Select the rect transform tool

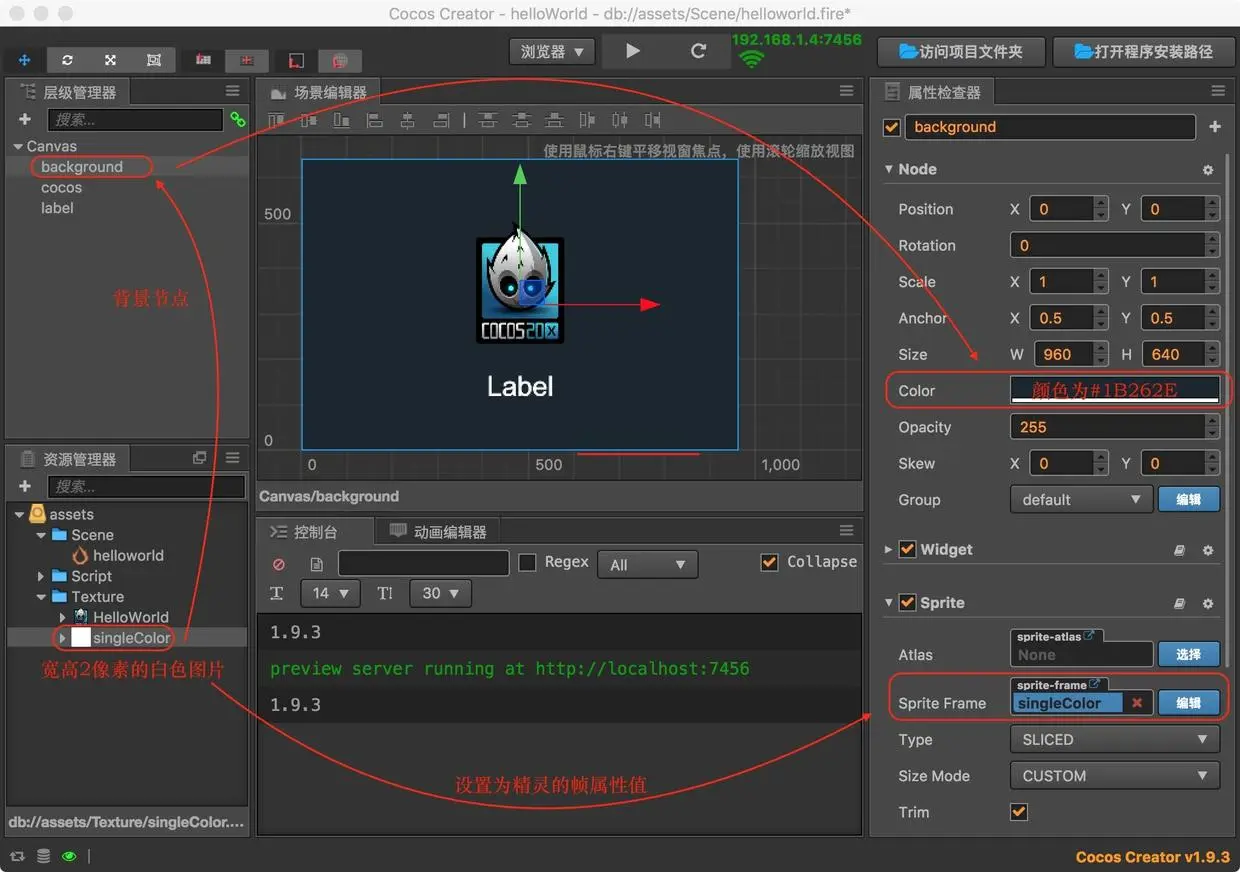(154, 60)
